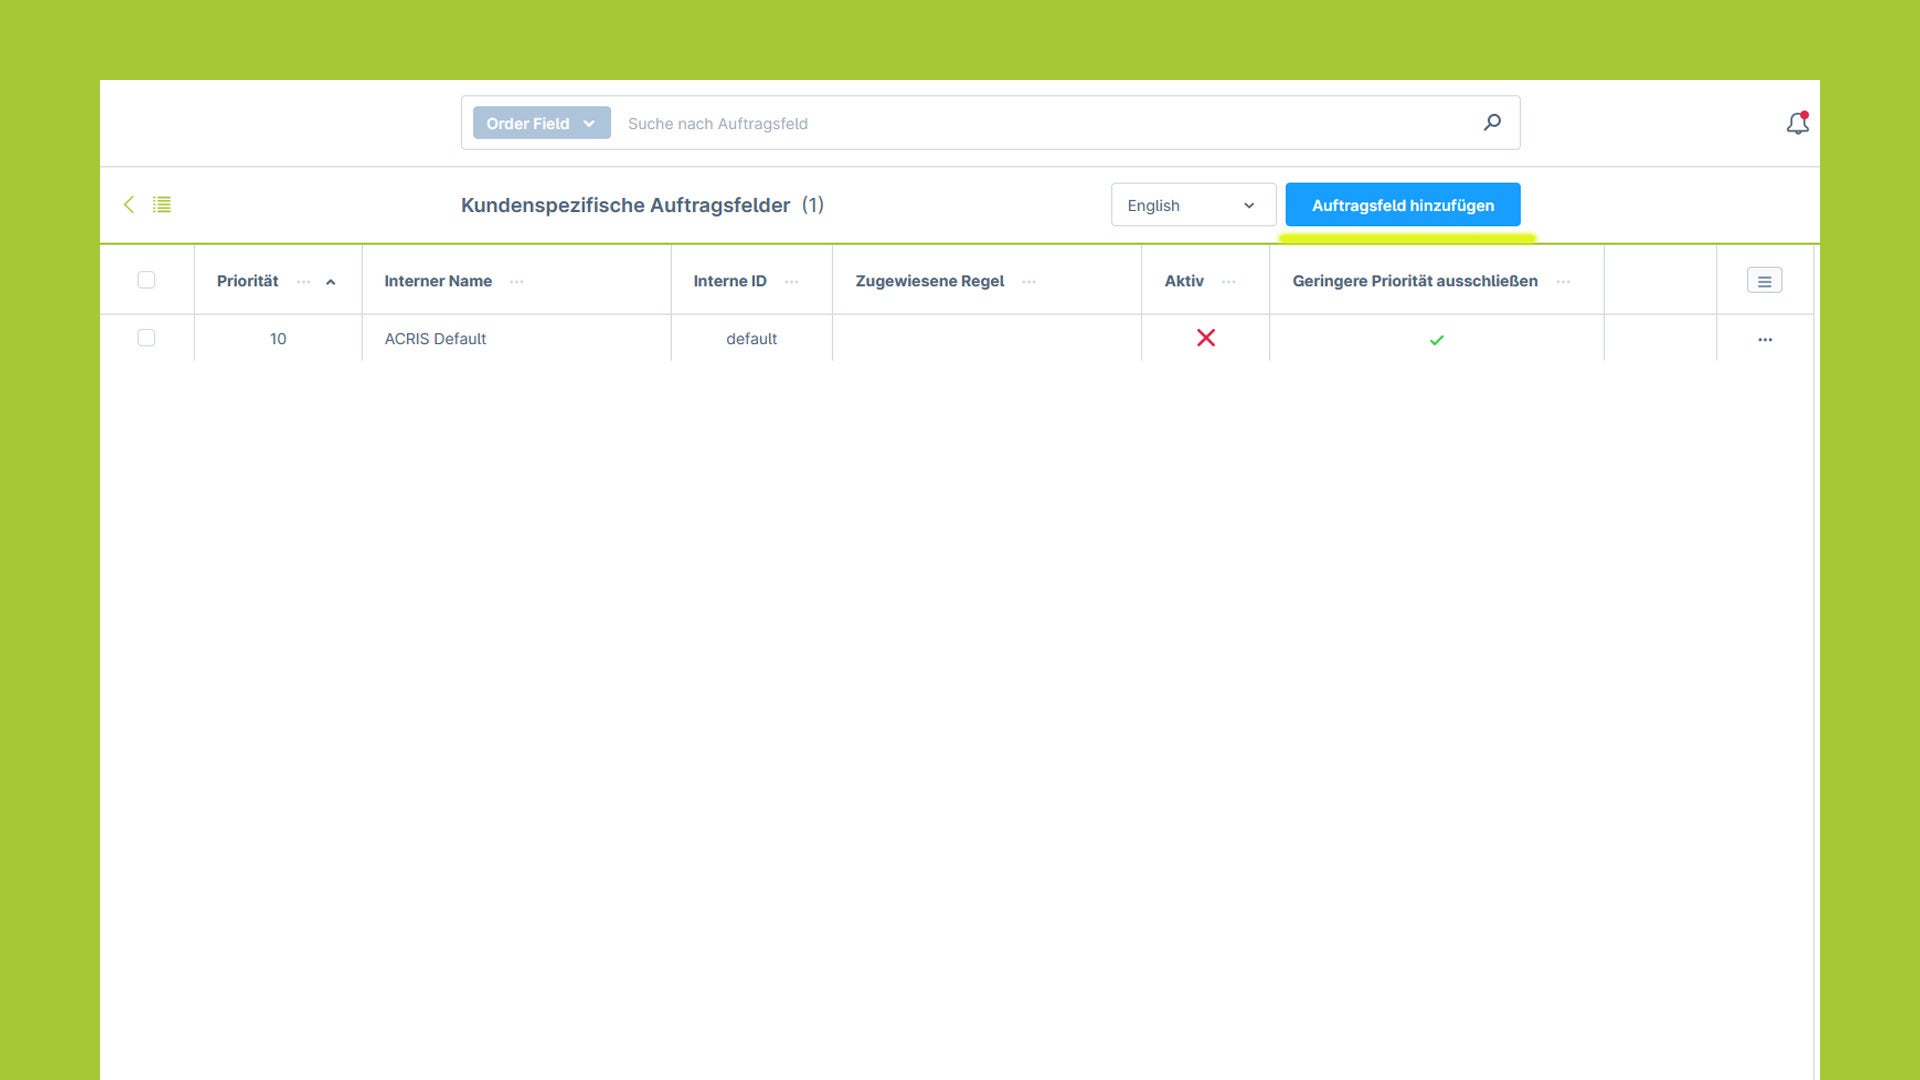
Task: Select the ACRIS Default row checkbox
Action: 146,338
